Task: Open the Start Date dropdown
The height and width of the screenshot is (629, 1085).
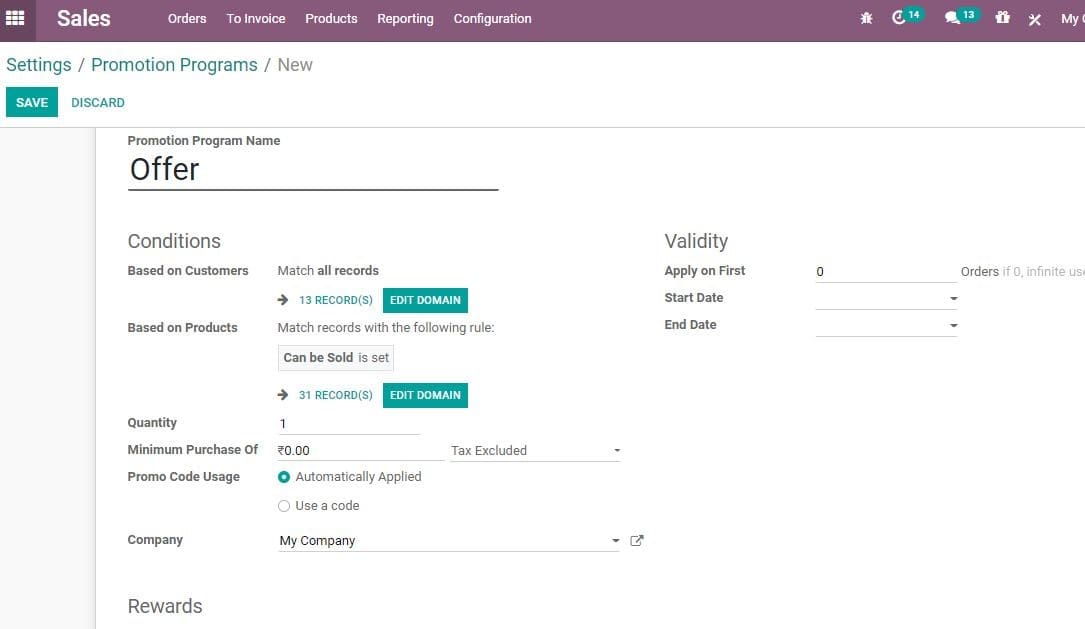Action: tap(953, 298)
